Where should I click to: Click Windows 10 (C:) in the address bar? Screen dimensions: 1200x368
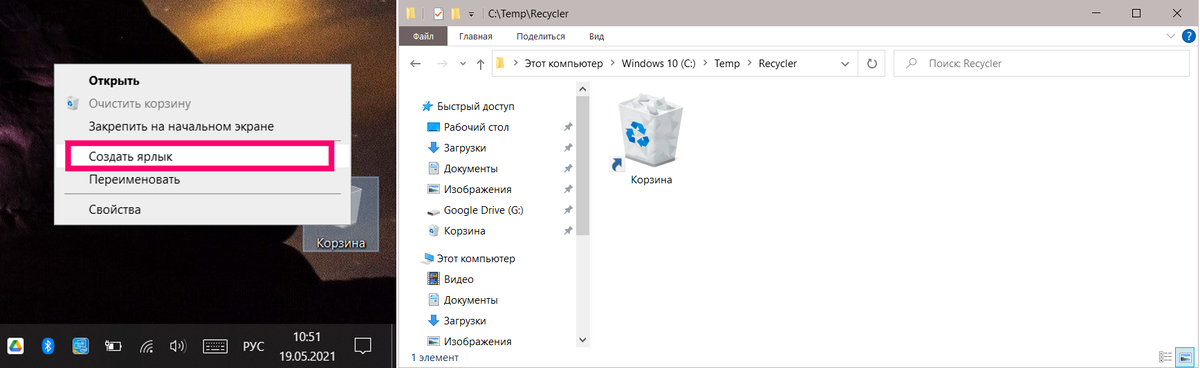659,63
